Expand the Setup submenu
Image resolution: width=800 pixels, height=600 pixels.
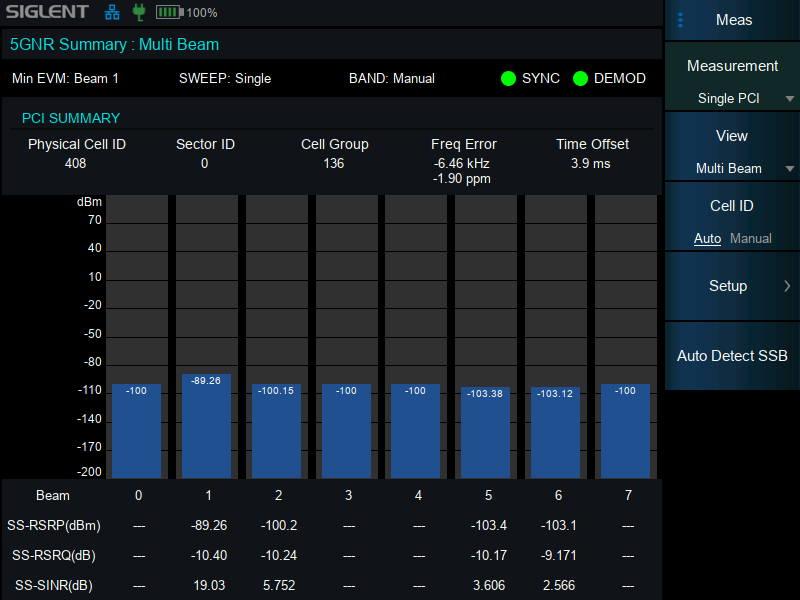(x=733, y=286)
